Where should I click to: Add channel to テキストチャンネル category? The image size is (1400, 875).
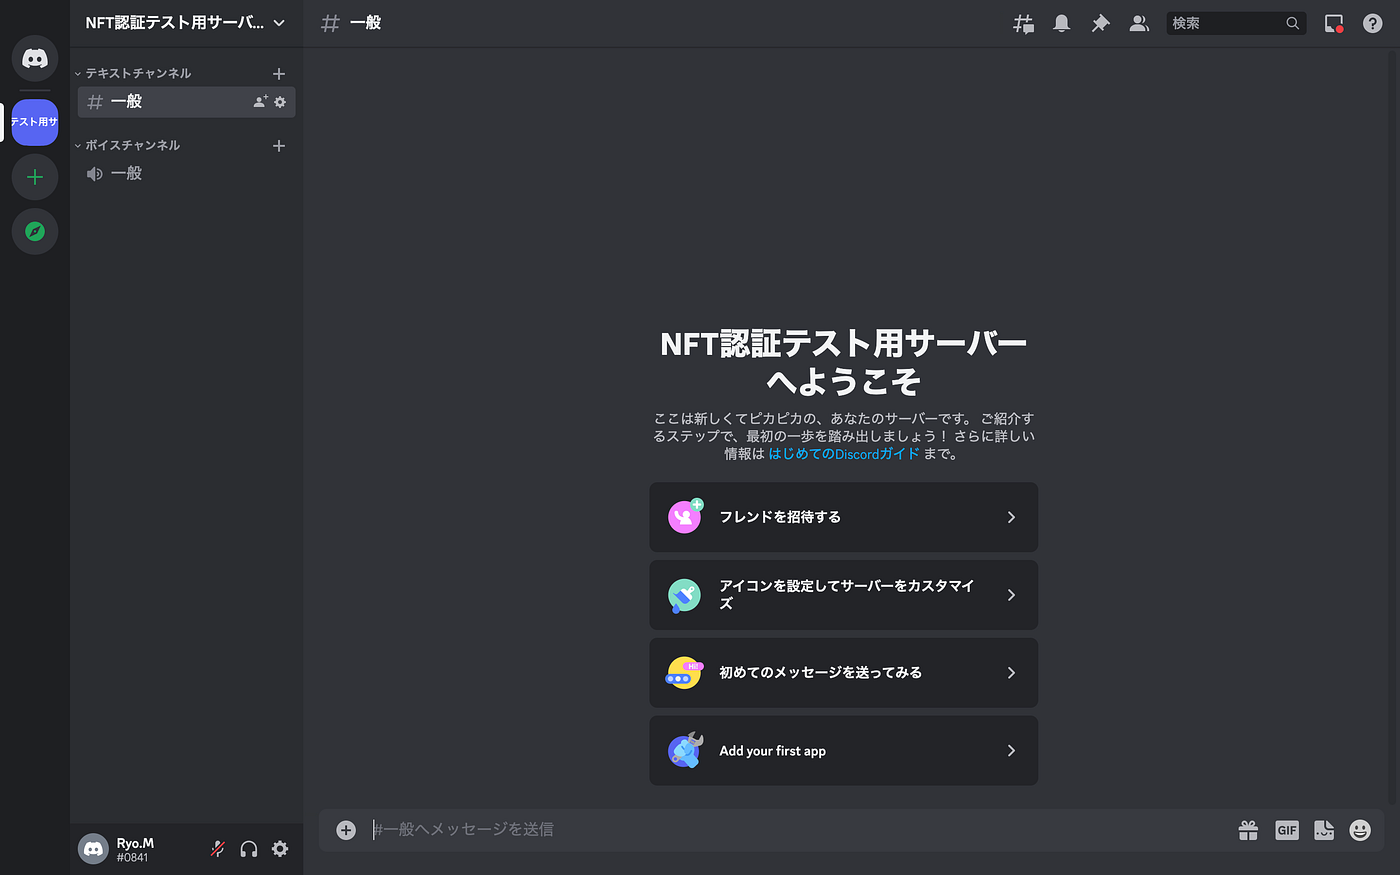coord(279,73)
